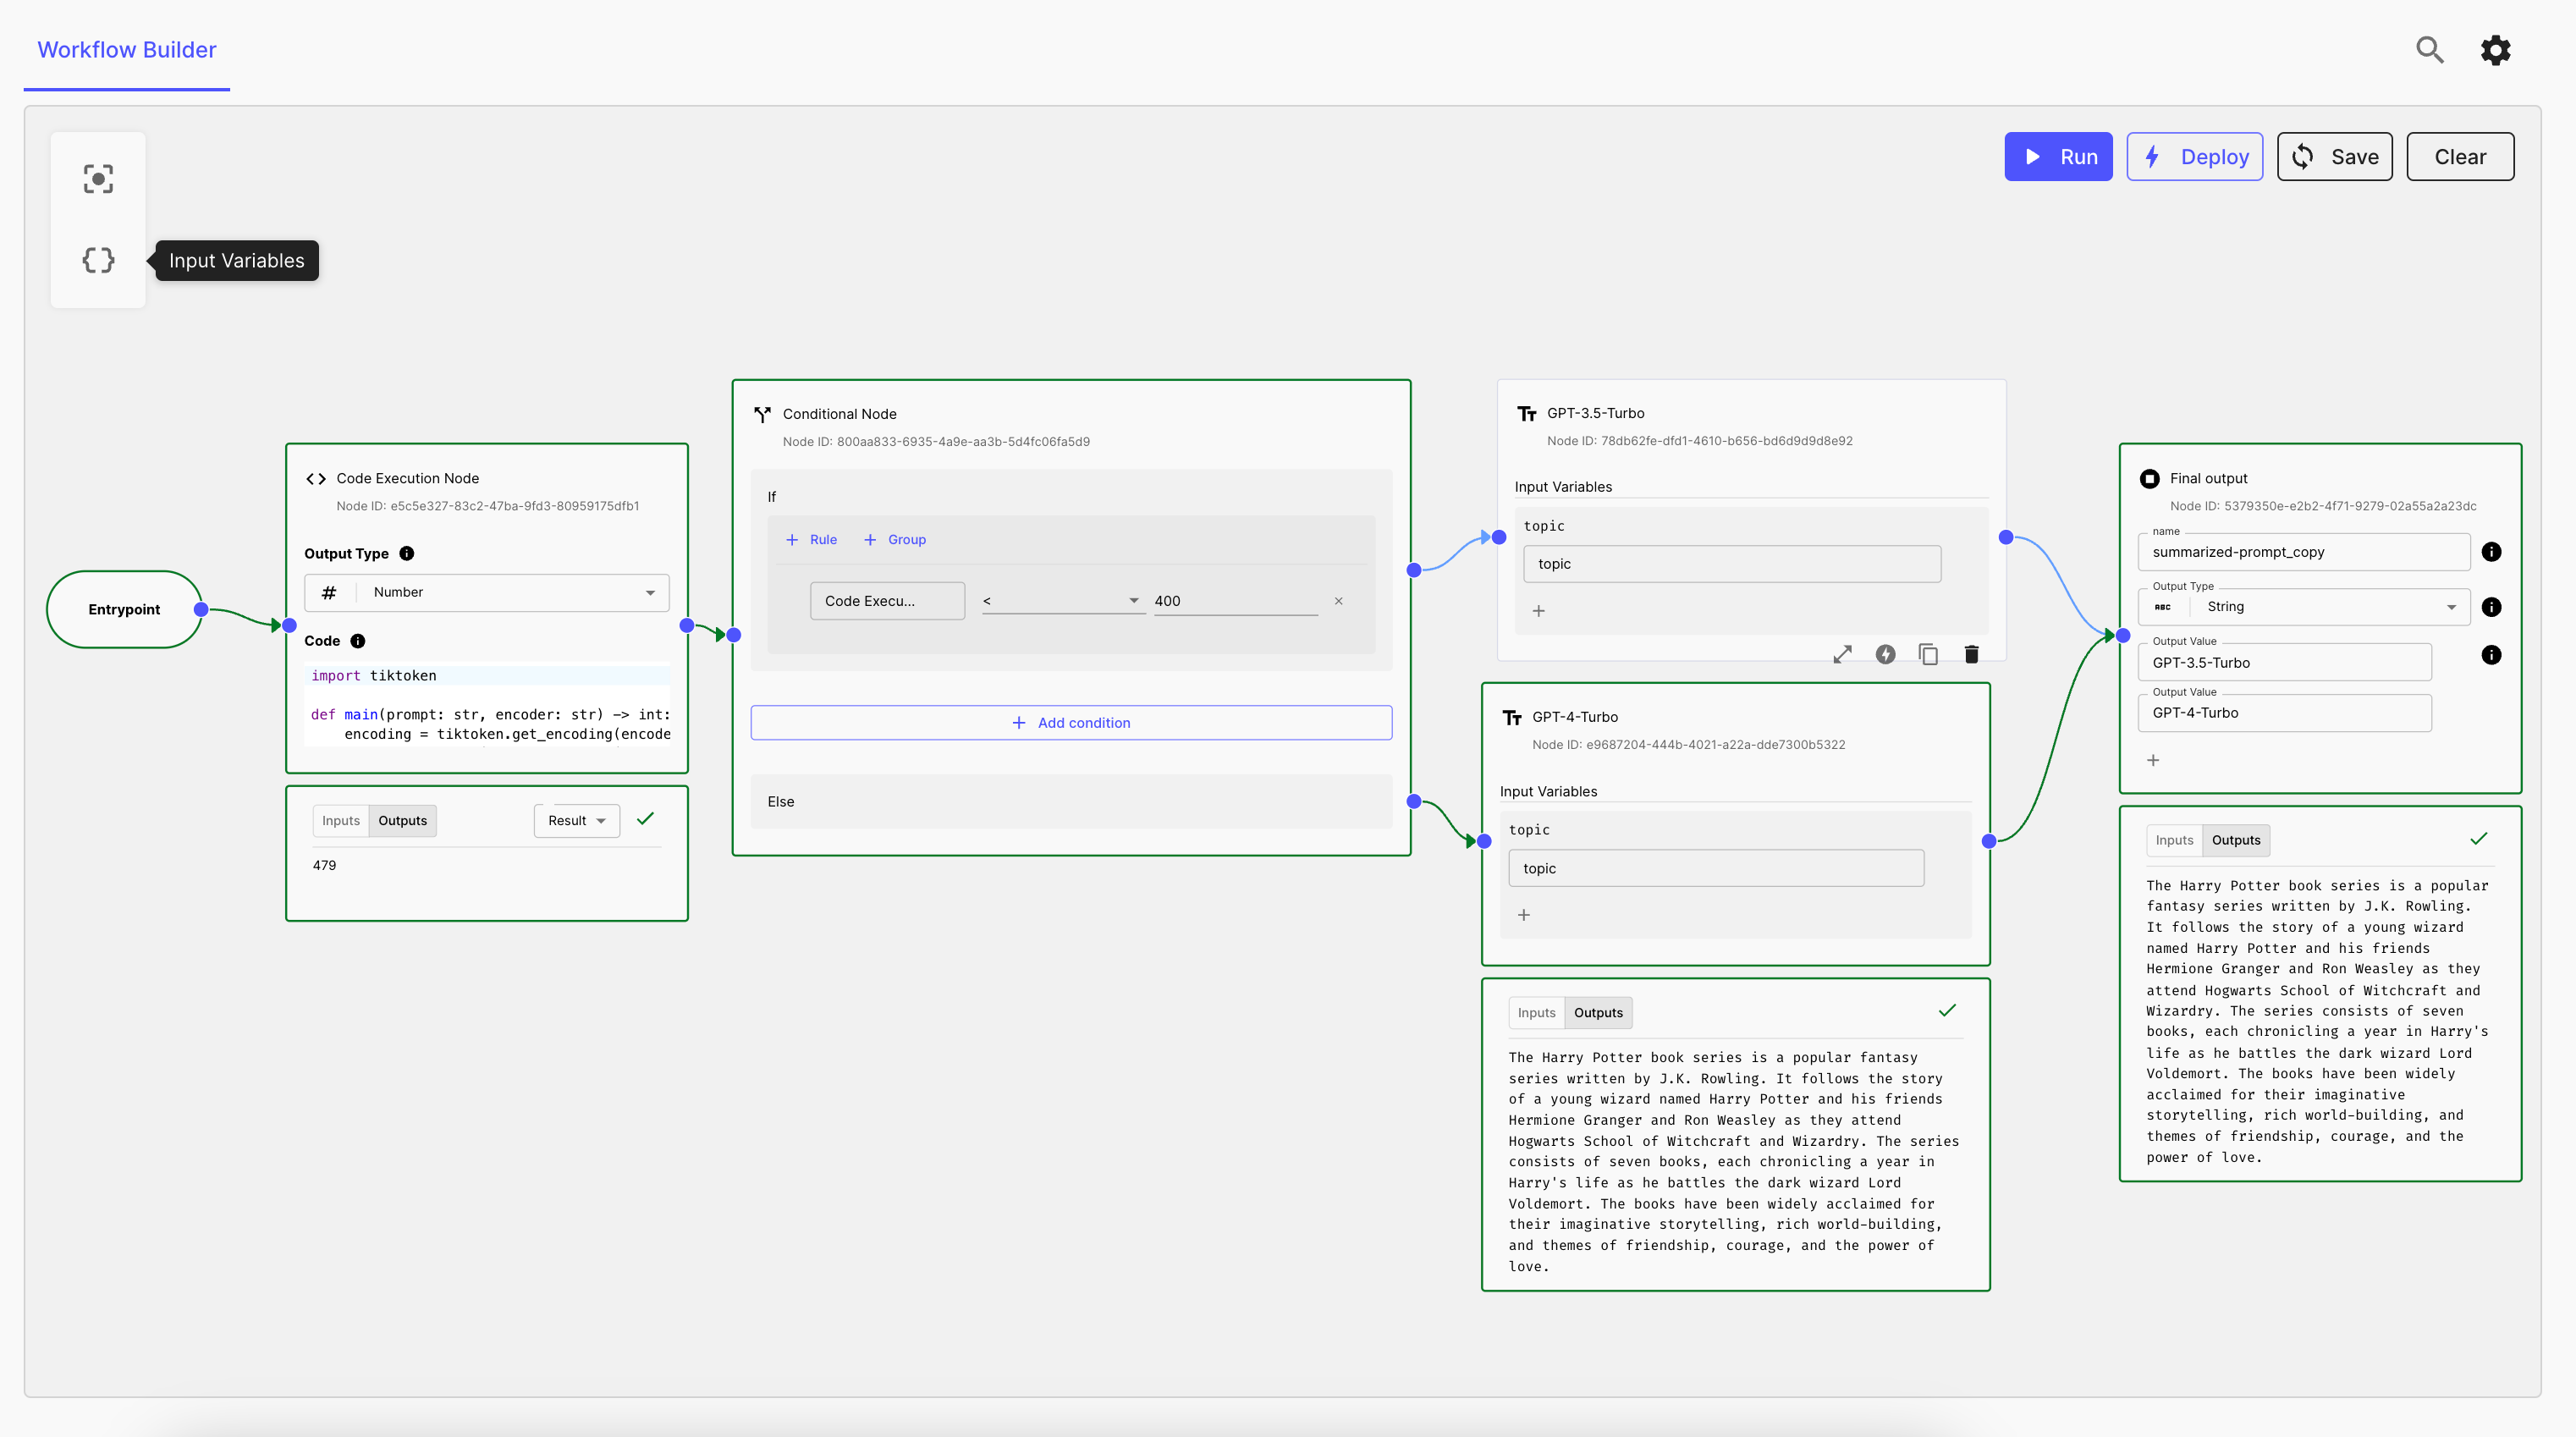
Task: Click the Run button
Action: tap(2058, 157)
